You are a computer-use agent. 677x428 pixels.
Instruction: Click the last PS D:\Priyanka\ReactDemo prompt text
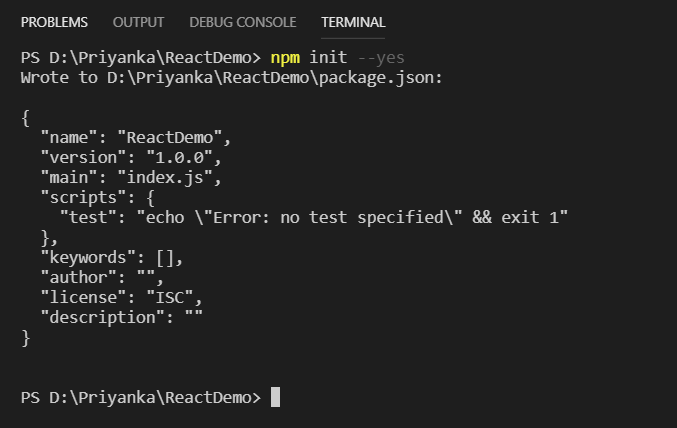(x=140, y=397)
